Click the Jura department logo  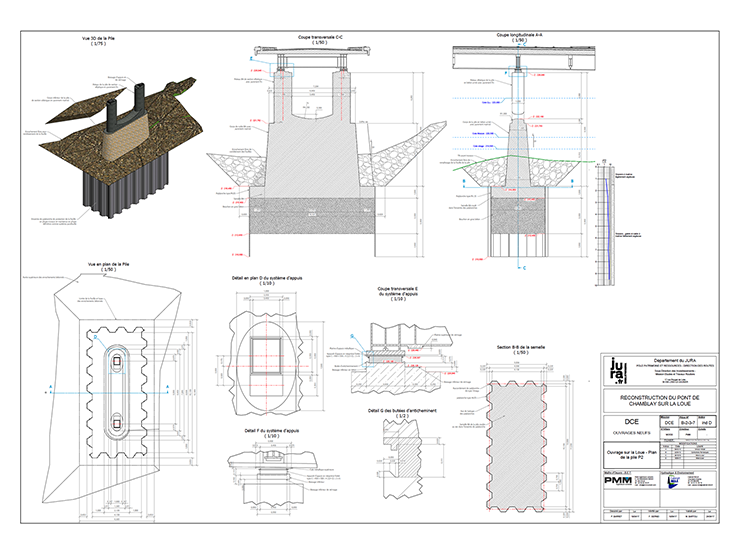614,369
